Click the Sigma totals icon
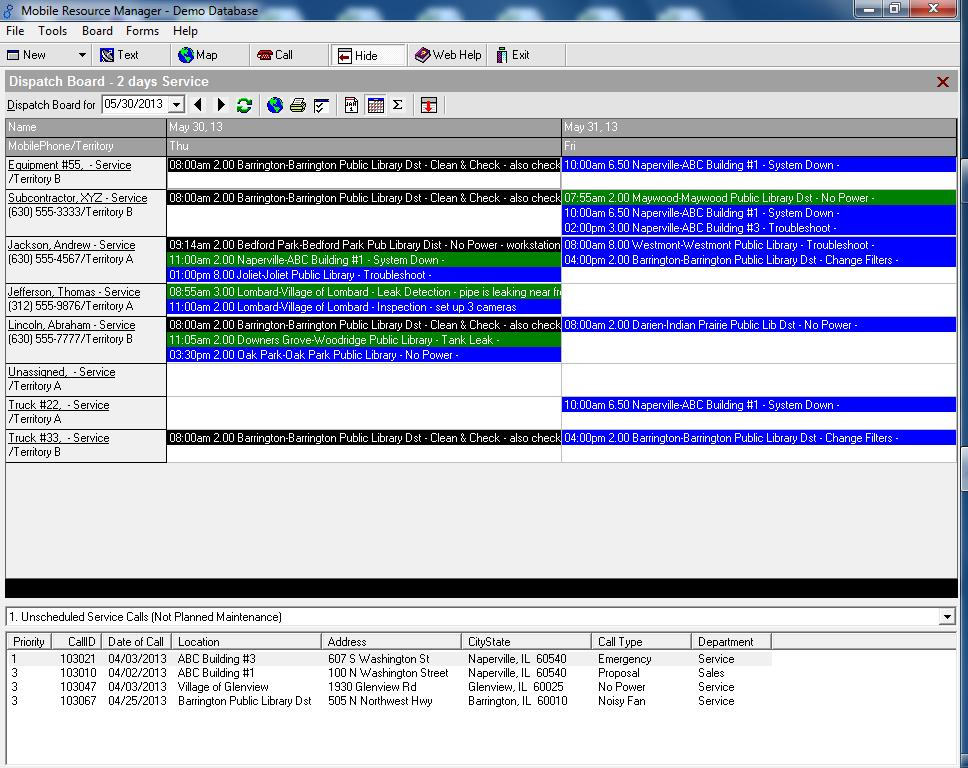Screen dimensions: 968x768 coord(398,105)
